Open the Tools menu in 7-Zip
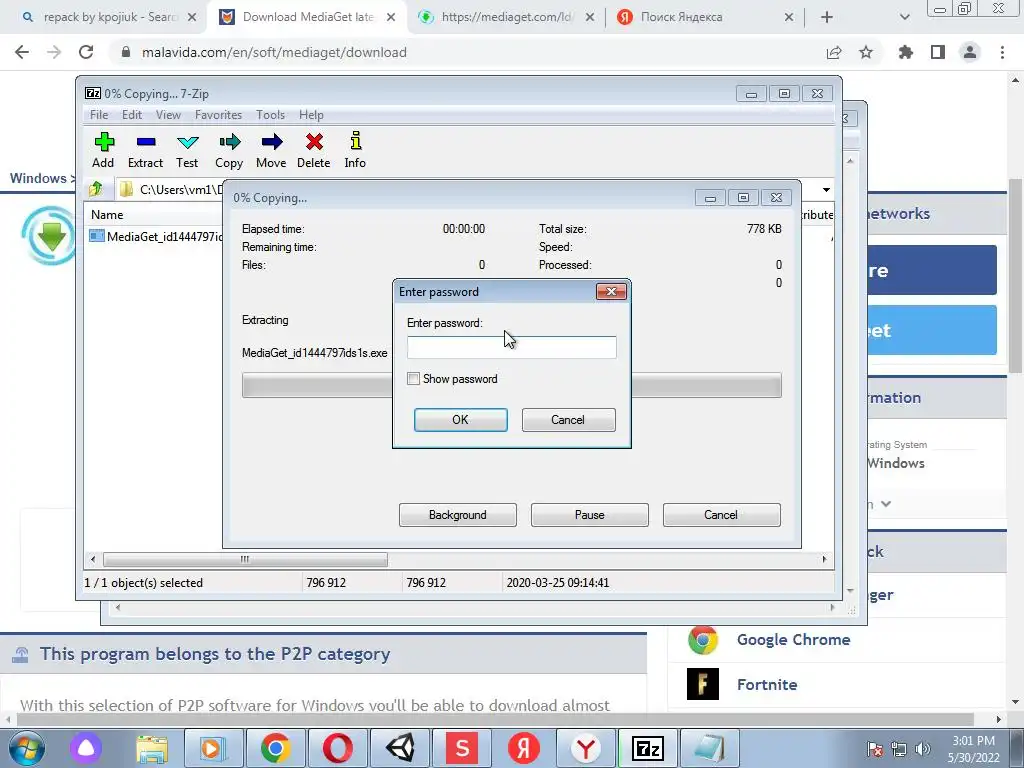 pyautogui.click(x=270, y=115)
